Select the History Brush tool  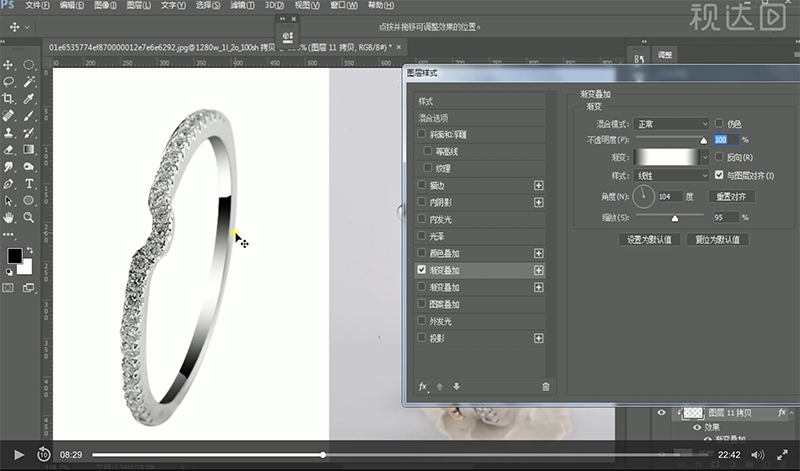29,133
